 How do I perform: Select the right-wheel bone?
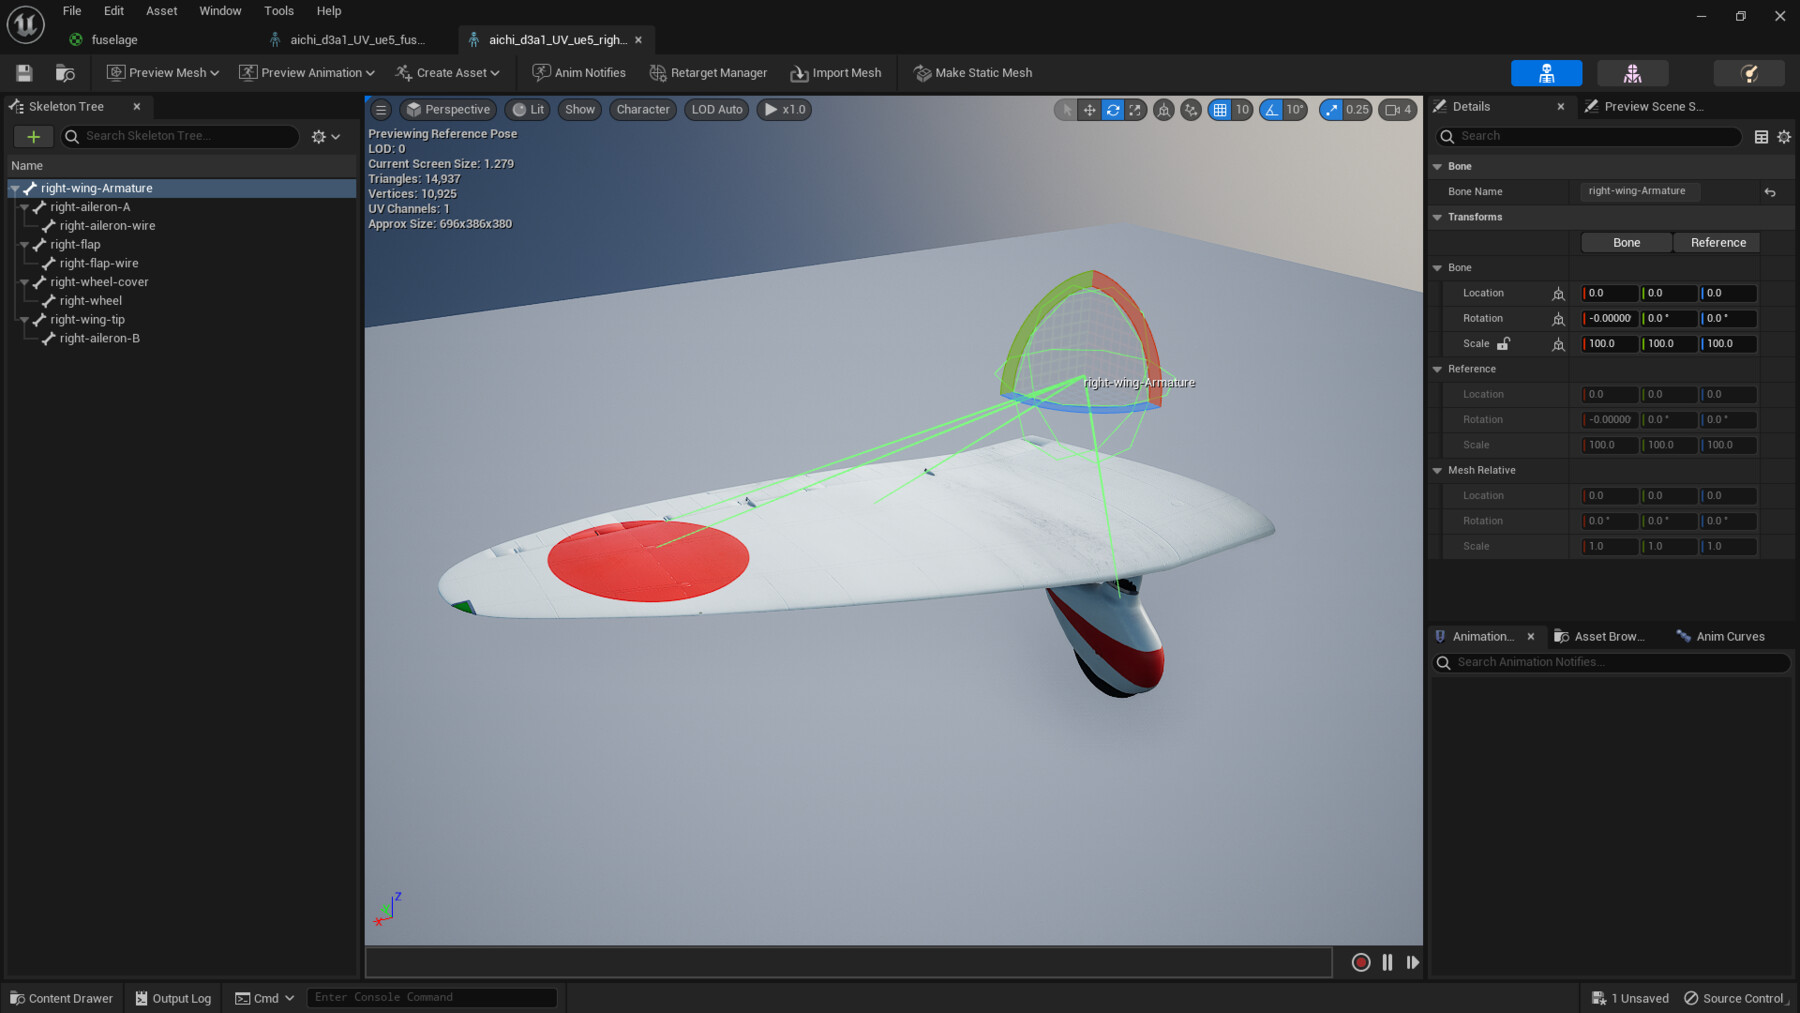pos(90,301)
